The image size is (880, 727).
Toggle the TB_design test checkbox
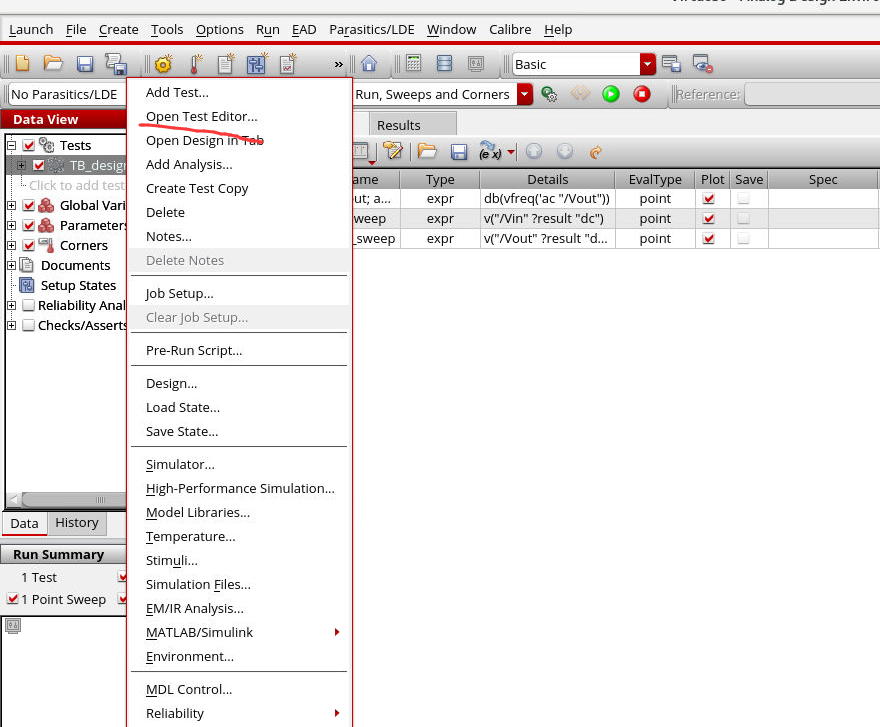(39, 165)
